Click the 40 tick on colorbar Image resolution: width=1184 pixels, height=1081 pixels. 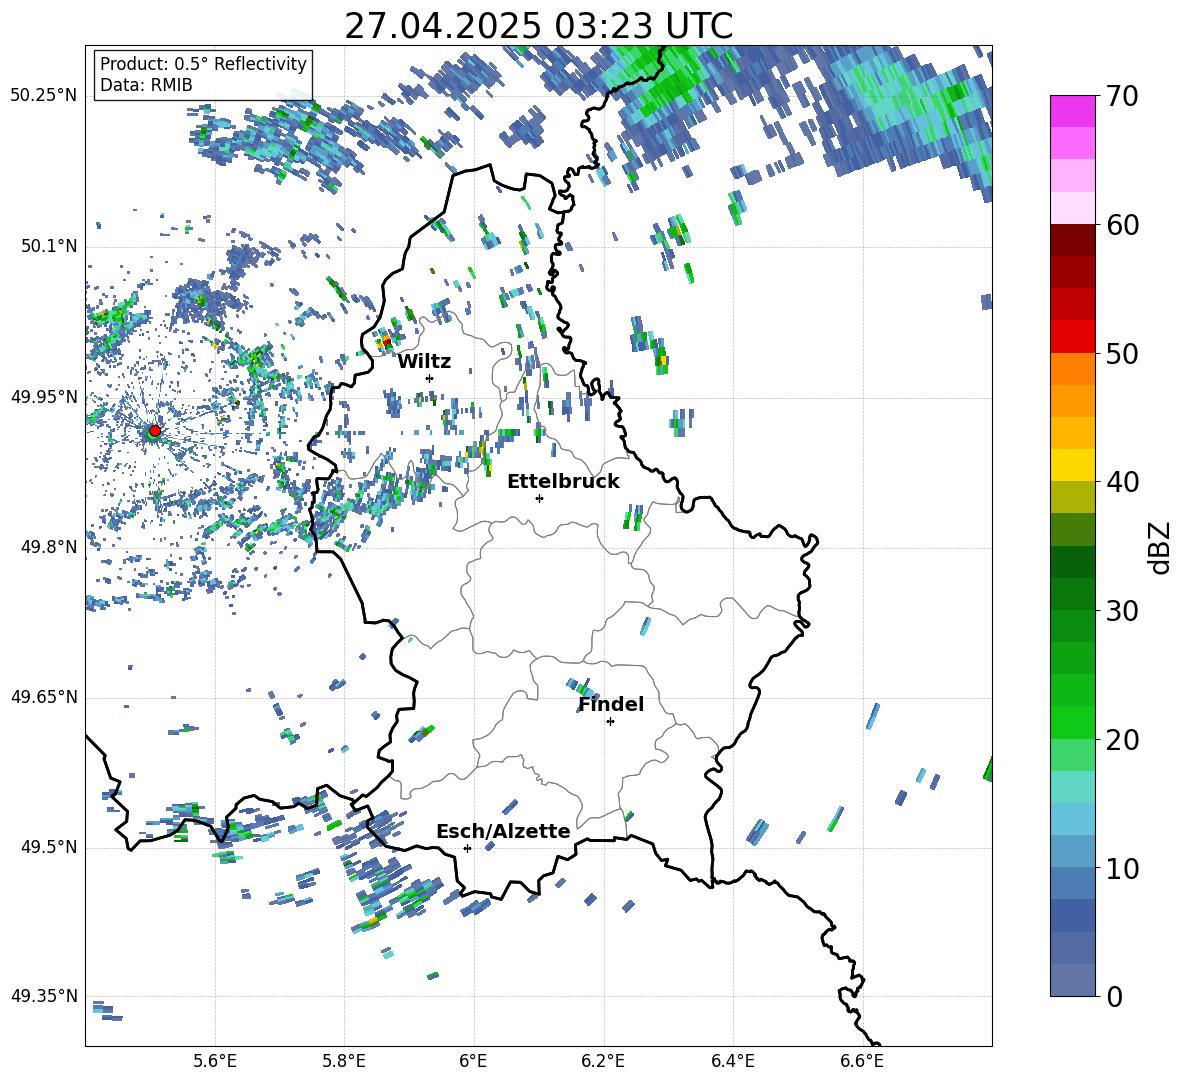click(1122, 482)
